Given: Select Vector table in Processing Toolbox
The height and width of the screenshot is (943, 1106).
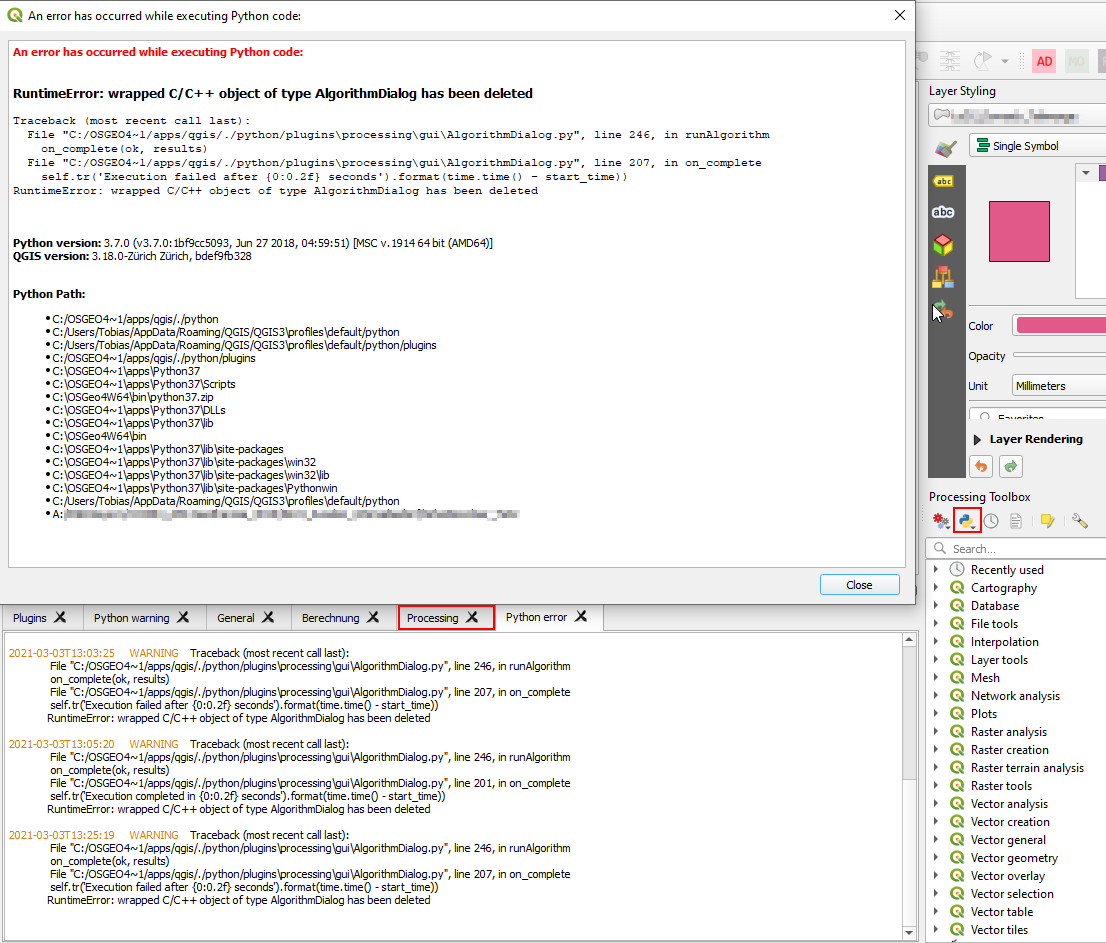Looking at the screenshot, I should (1002, 912).
